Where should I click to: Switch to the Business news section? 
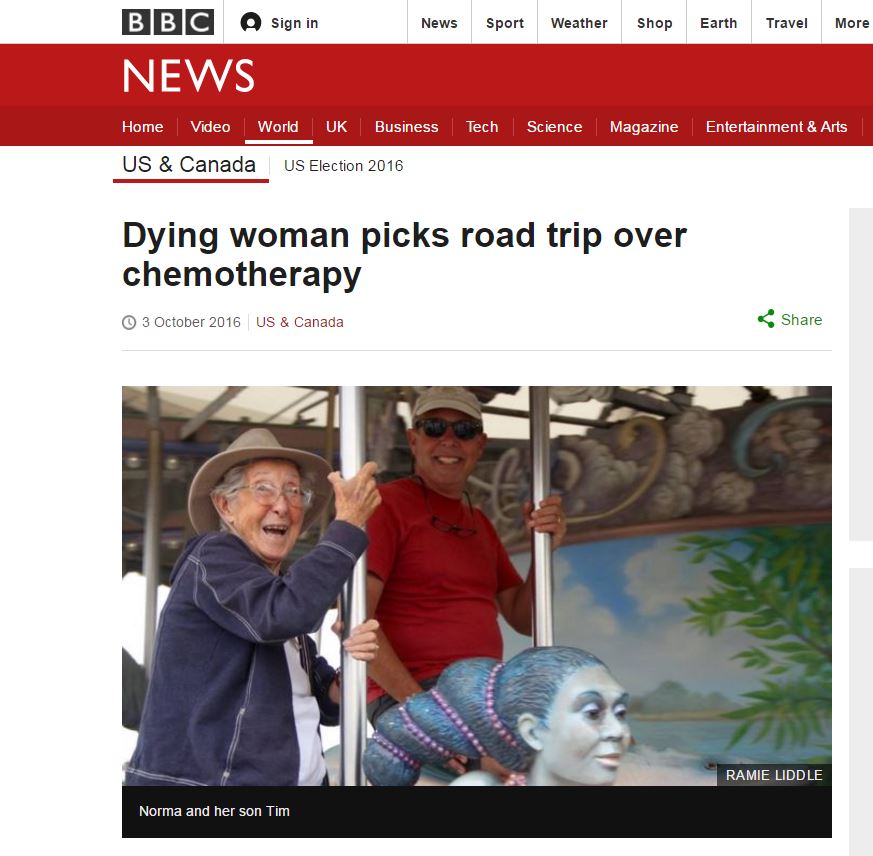(406, 127)
